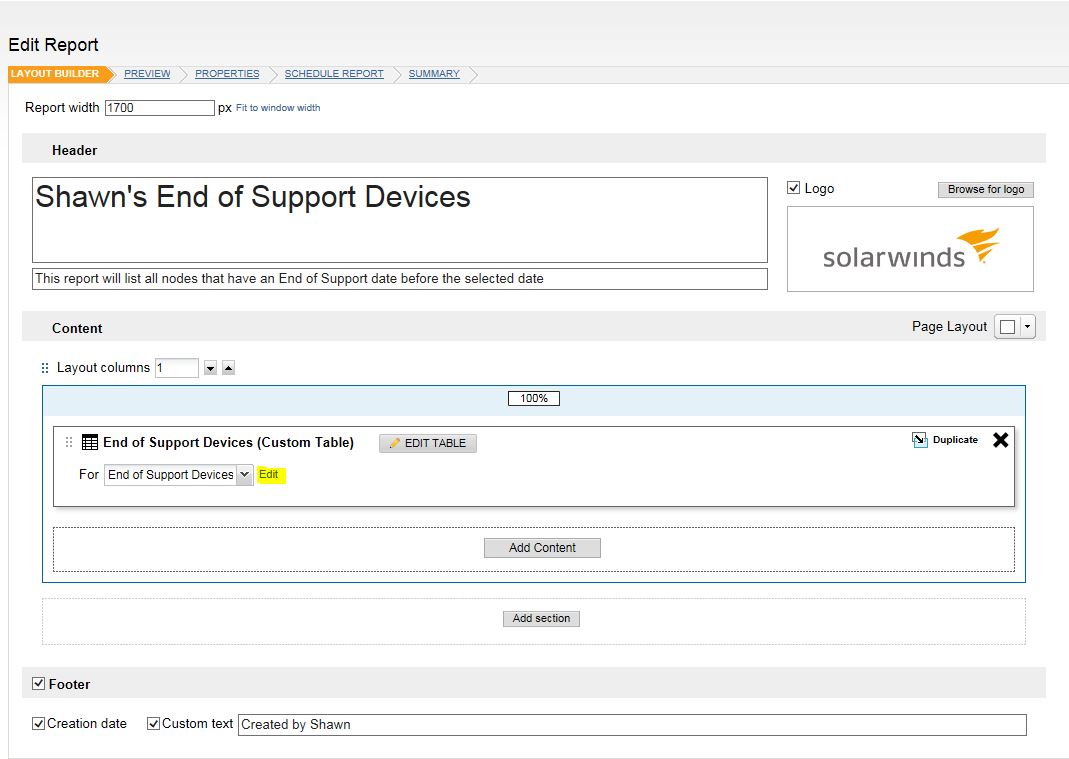Increase layout columns with the up arrow
1069x759 pixels.
coord(228,368)
